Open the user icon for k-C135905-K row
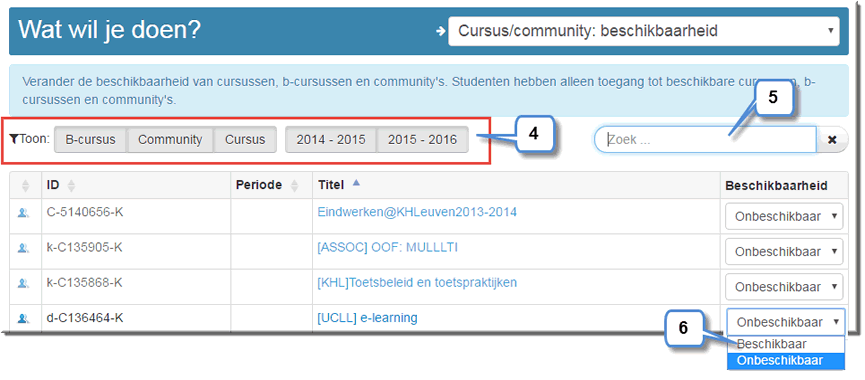This screenshot has height=380, width=865. [x=23, y=248]
